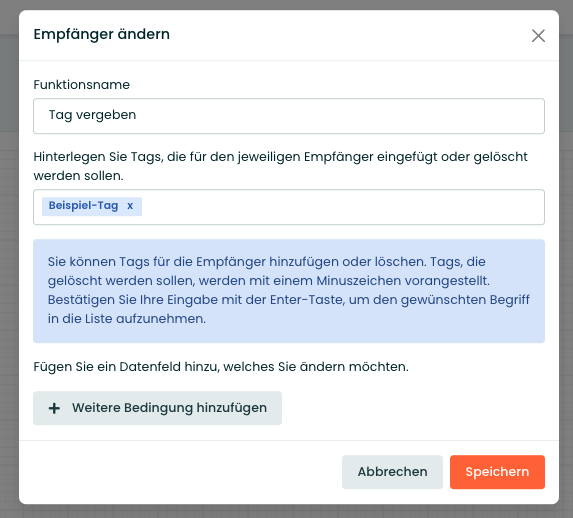
Task: Click the Fügen Sie ein Datenfeld hinzu text
Action: coord(221,367)
